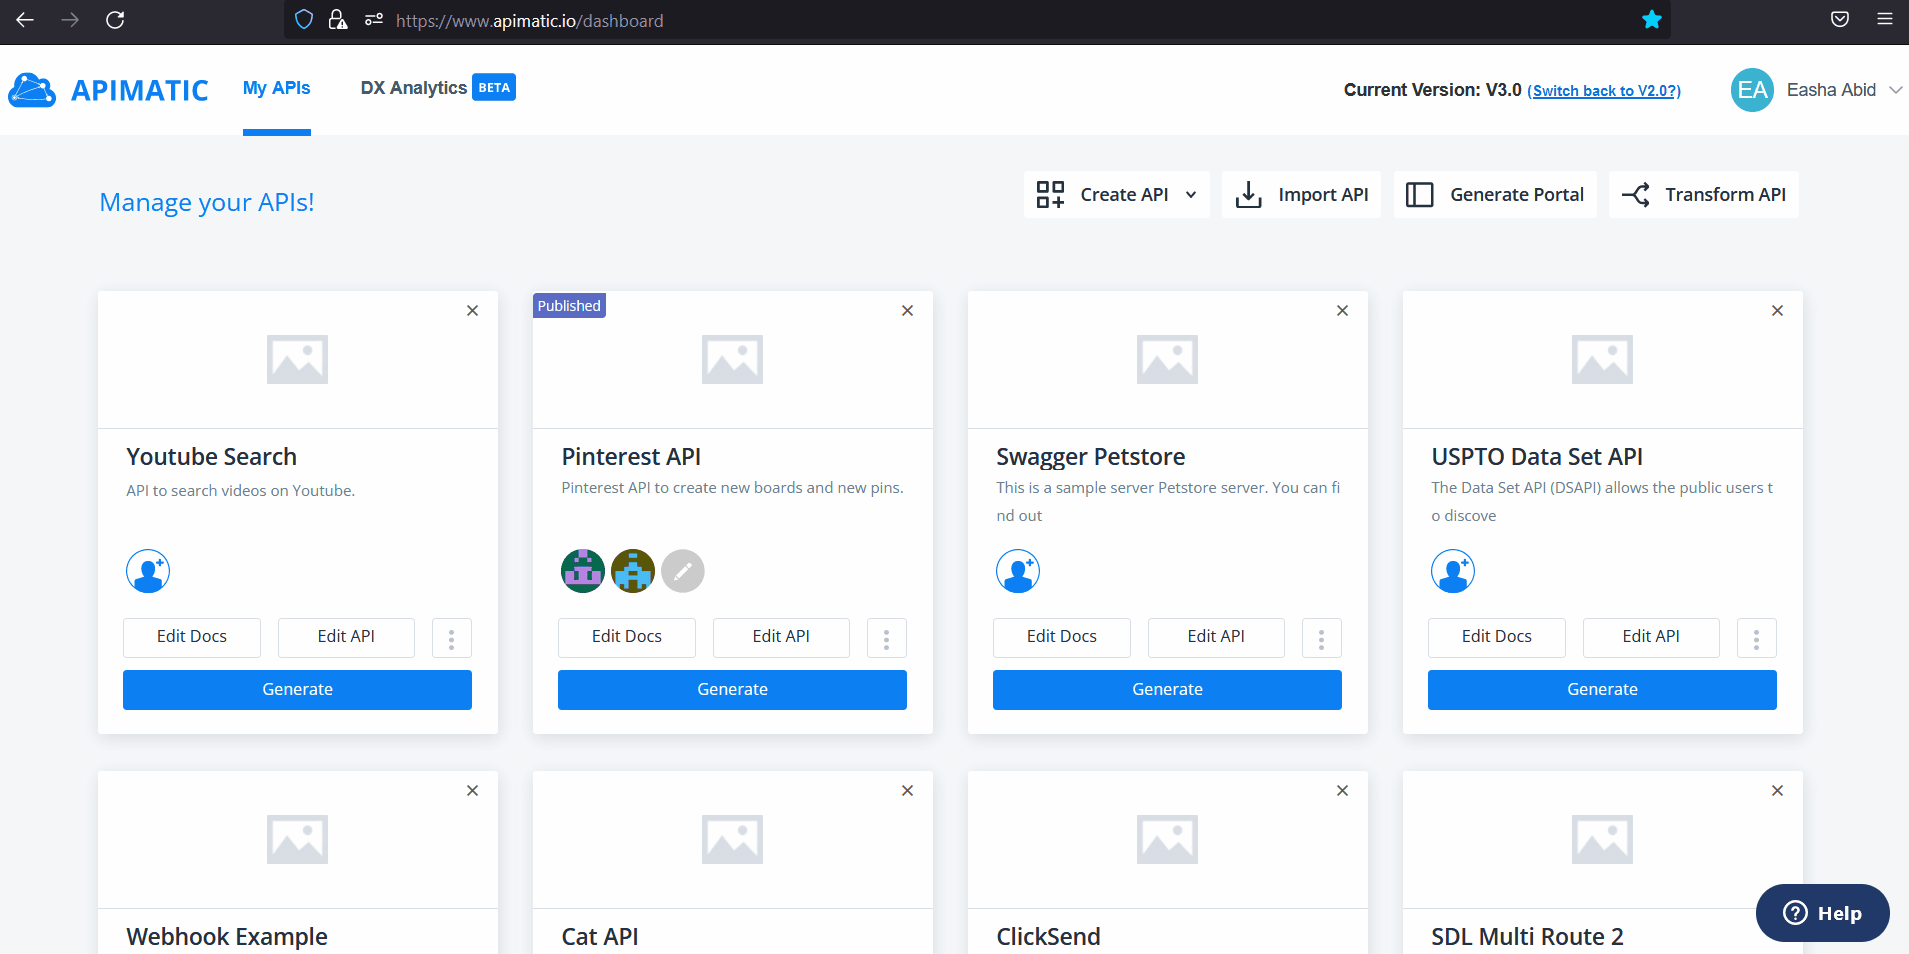
Task: Switch to the DX Analytics tab
Action: (413, 88)
